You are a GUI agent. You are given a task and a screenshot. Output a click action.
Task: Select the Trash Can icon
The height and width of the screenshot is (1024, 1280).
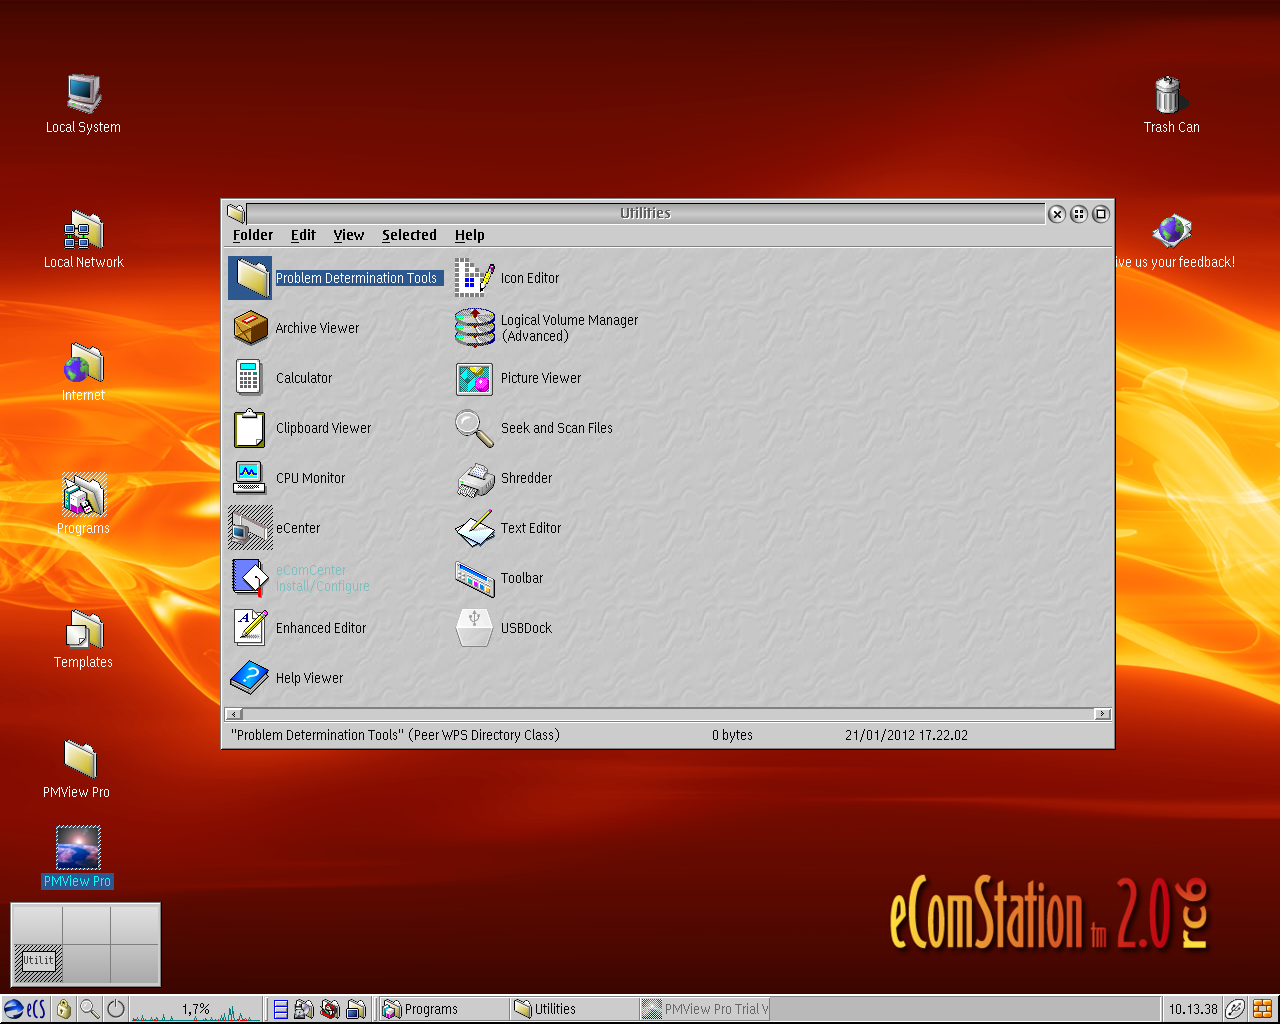(x=1168, y=95)
